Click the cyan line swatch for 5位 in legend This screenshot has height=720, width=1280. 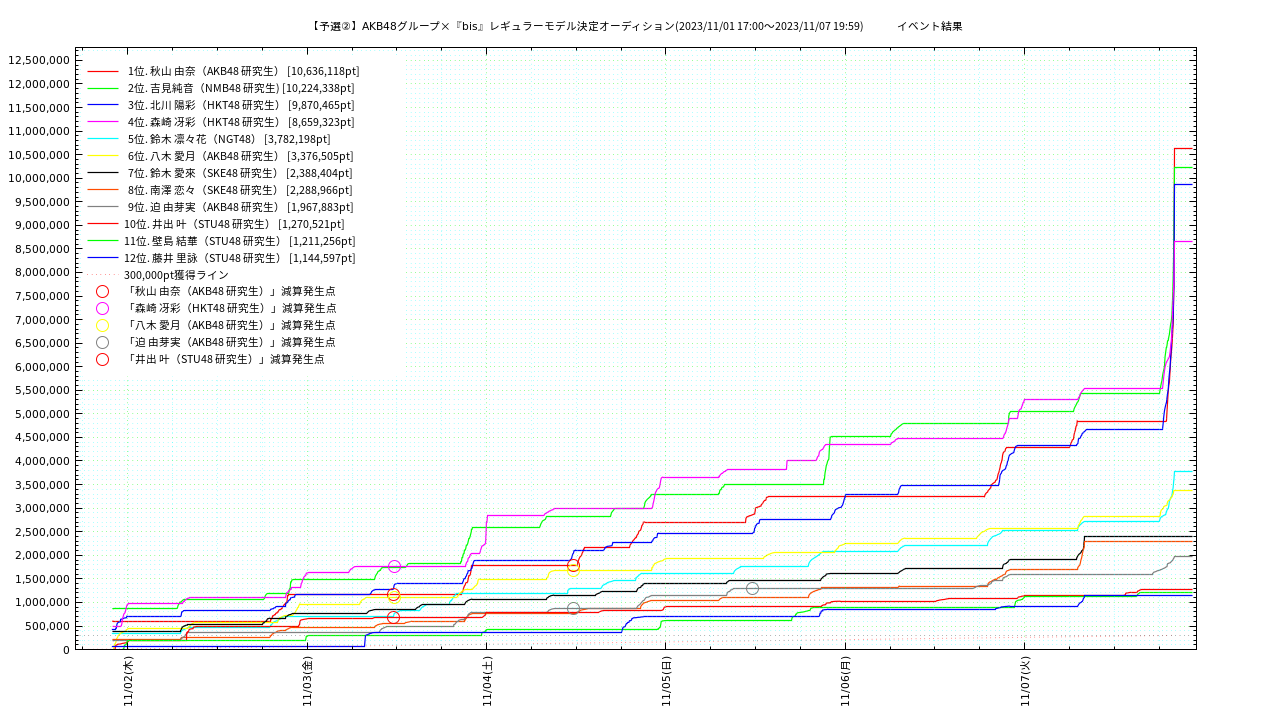tap(102, 139)
